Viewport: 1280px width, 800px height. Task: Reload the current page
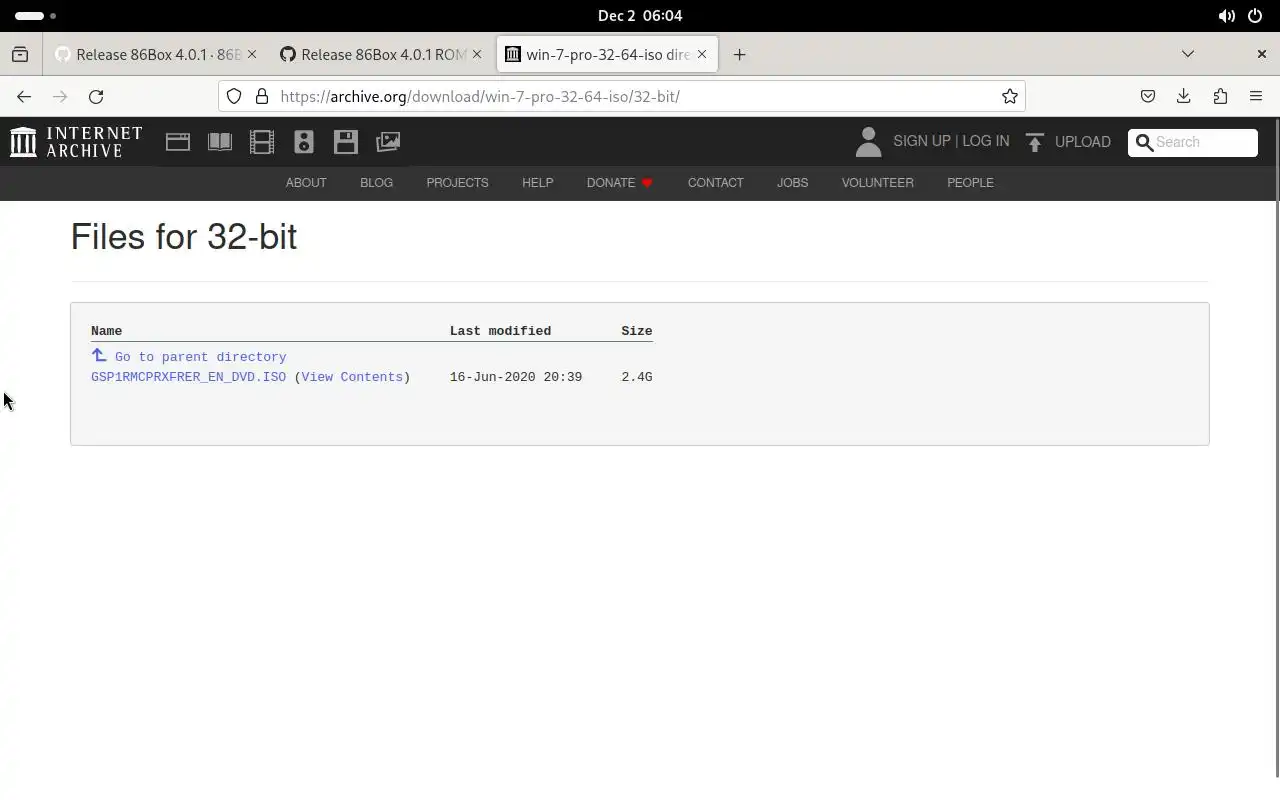coord(96,96)
